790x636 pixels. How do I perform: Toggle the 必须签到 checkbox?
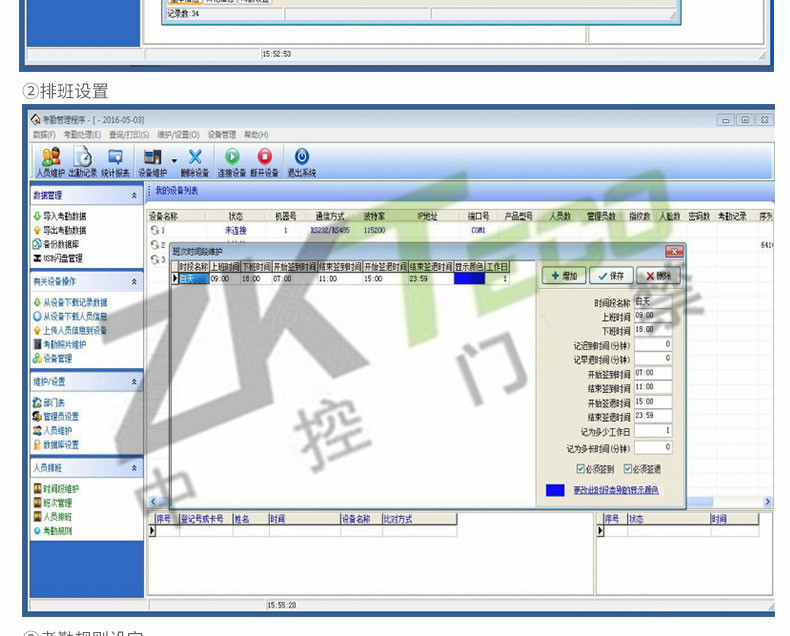click(581, 469)
